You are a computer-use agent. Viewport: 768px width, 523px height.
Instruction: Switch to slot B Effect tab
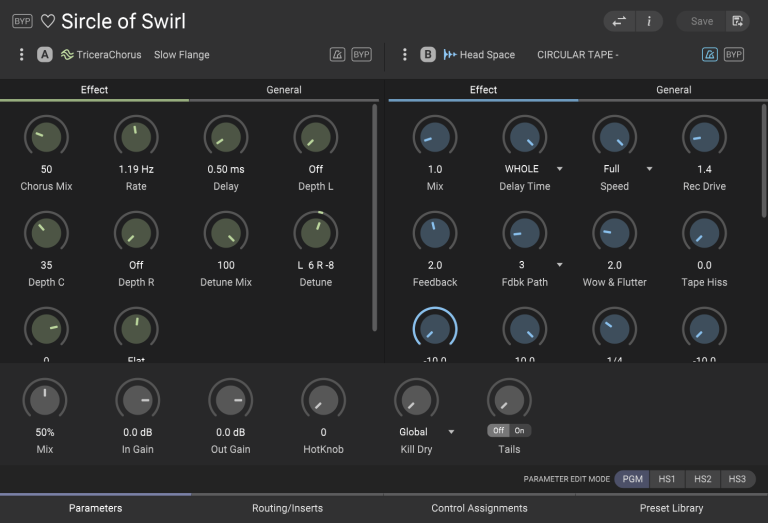[x=483, y=90]
